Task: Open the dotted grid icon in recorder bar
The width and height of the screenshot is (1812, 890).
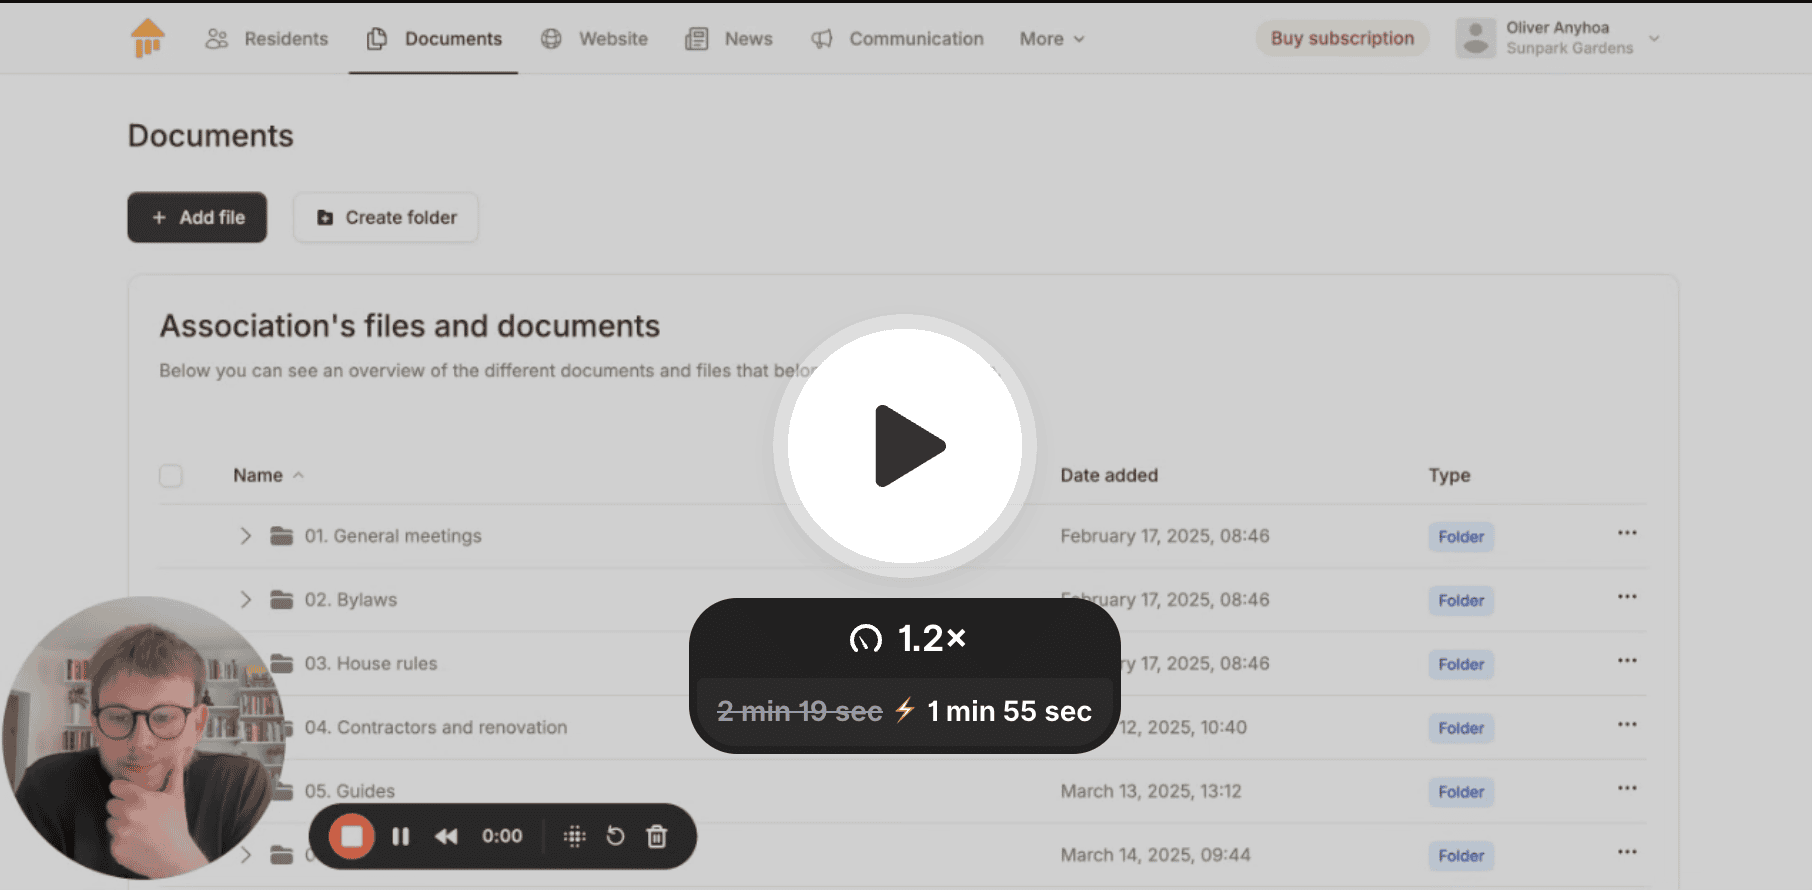Action: pos(574,836)
